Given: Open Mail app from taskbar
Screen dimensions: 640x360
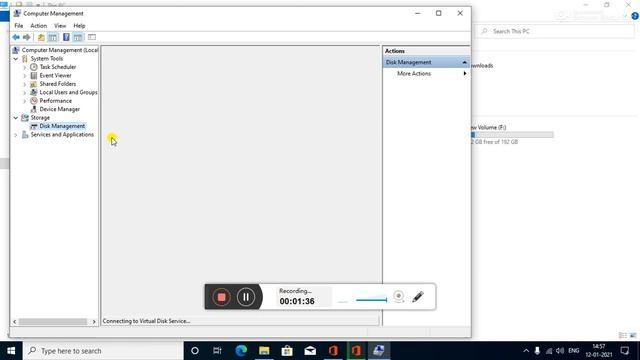Looking at the screenshot, I should 310,351.
